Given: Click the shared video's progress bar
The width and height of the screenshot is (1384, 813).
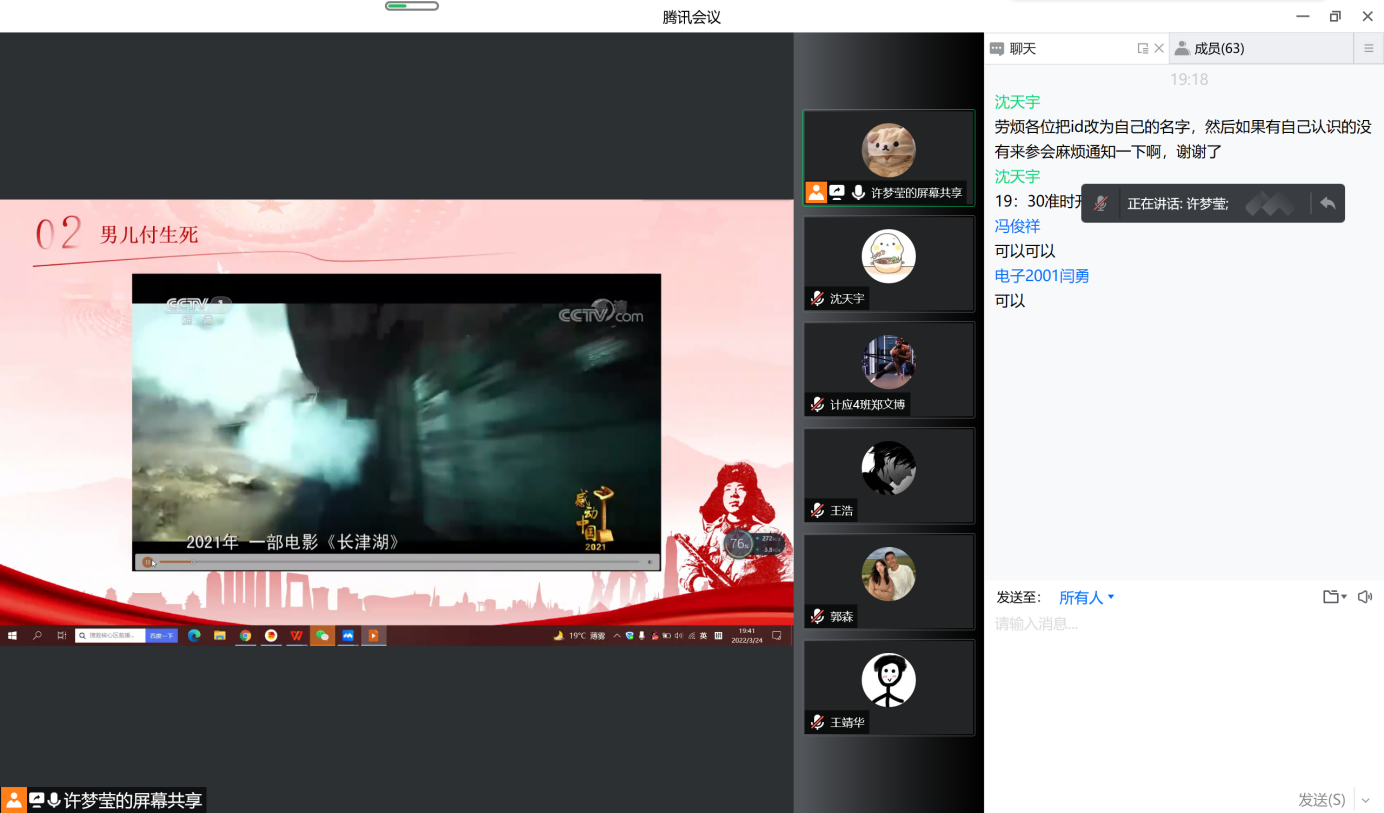Looking at the screenshot, I should [396, 562].
